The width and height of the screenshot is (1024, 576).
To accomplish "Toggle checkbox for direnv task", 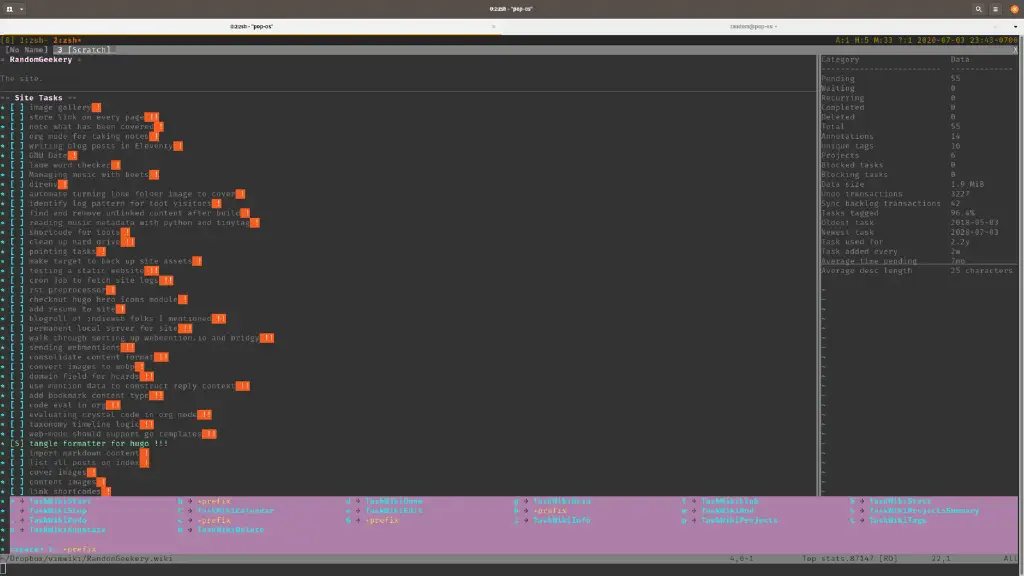I will pyautogui.click(x=17, y=184).
